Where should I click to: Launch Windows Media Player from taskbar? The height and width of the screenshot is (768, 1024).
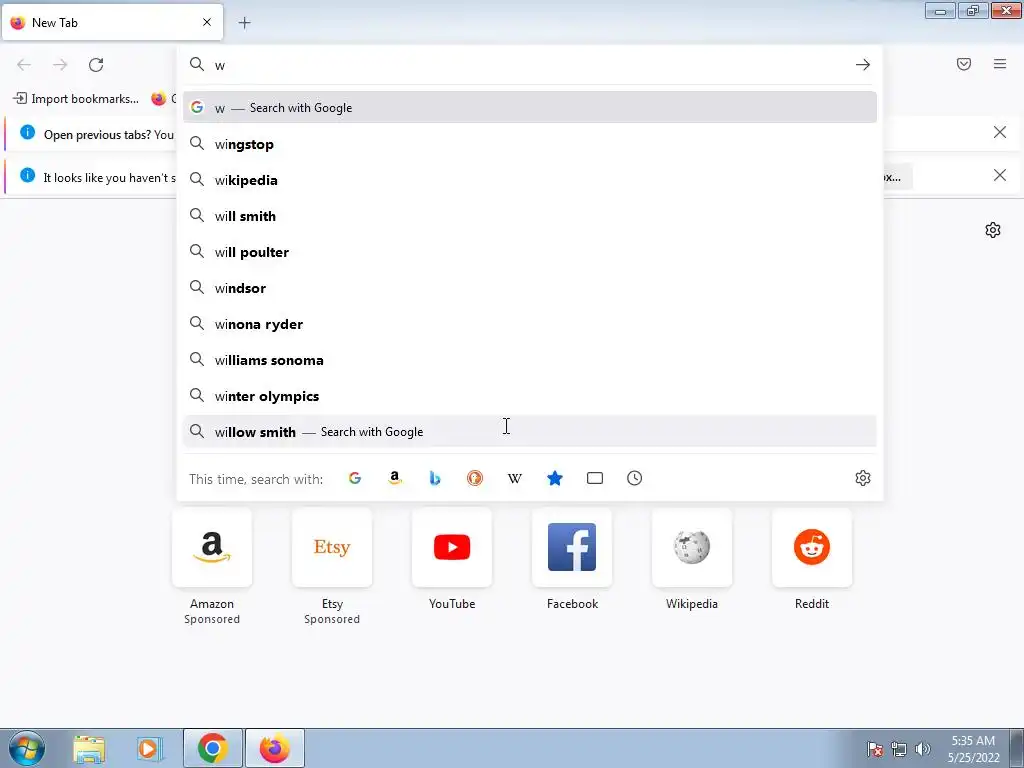(x=150, y=748)
